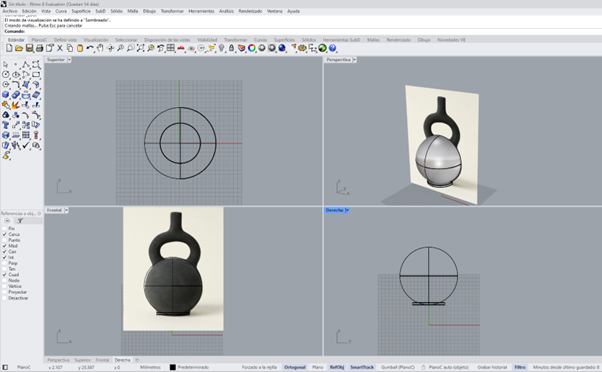This screenshot has width=602, height=372.
Task: Open the Layers panel icon
Action: [241, 48]
